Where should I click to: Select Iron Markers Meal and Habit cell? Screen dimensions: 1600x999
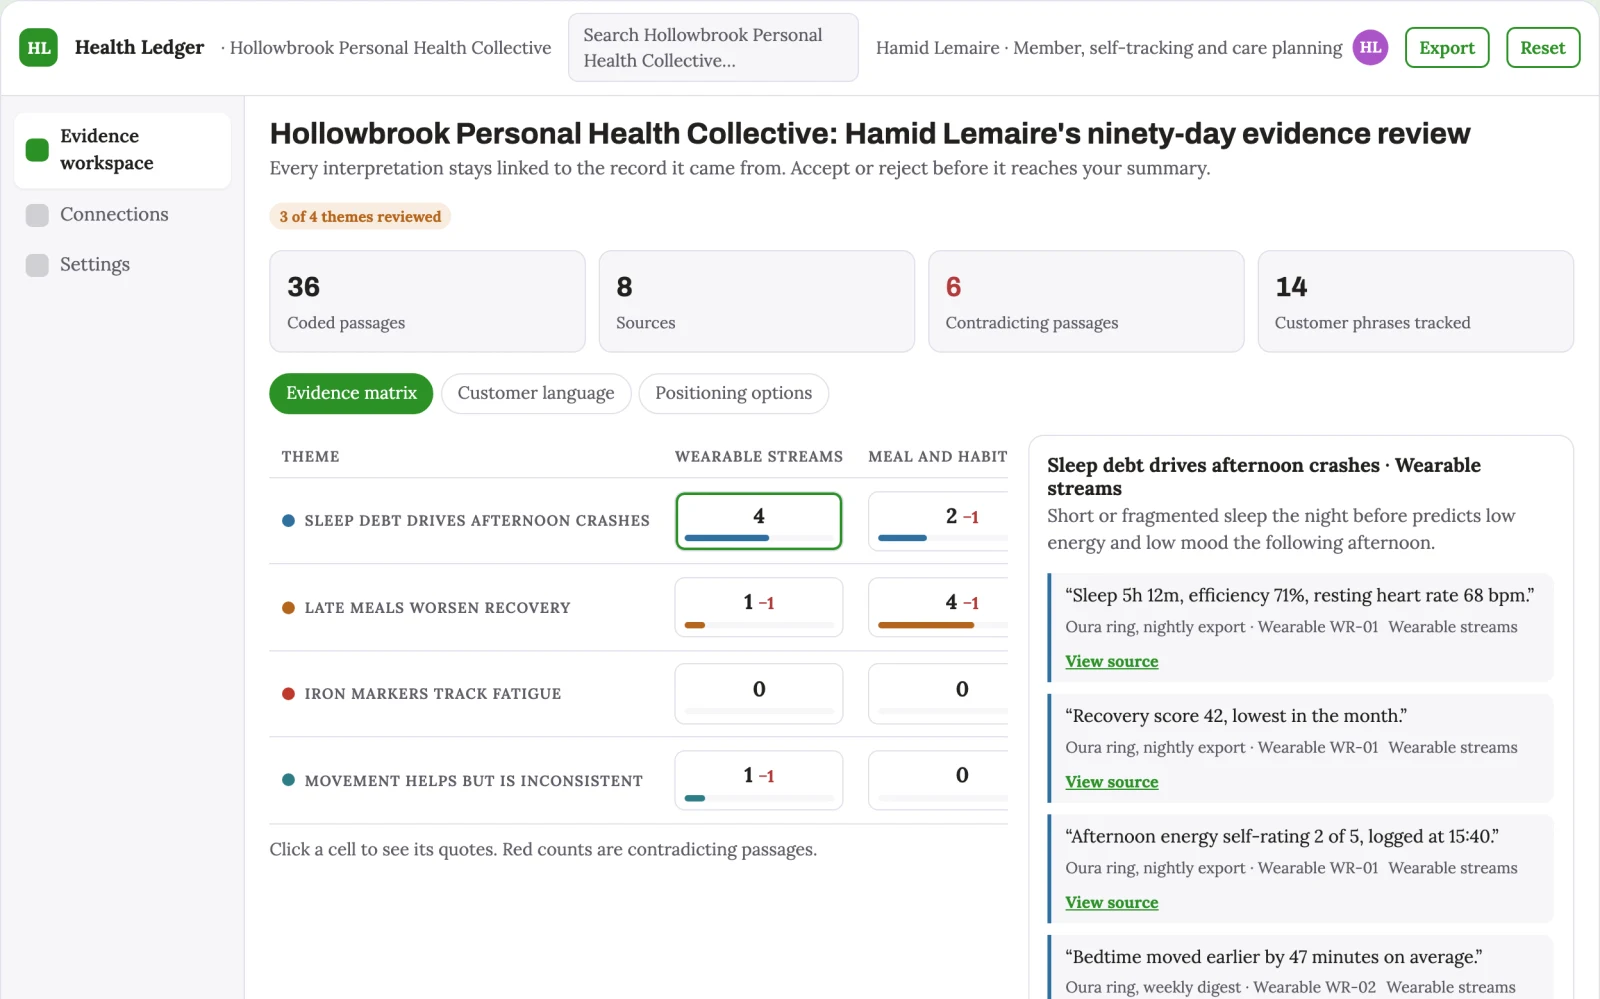(x=938, y=694)
